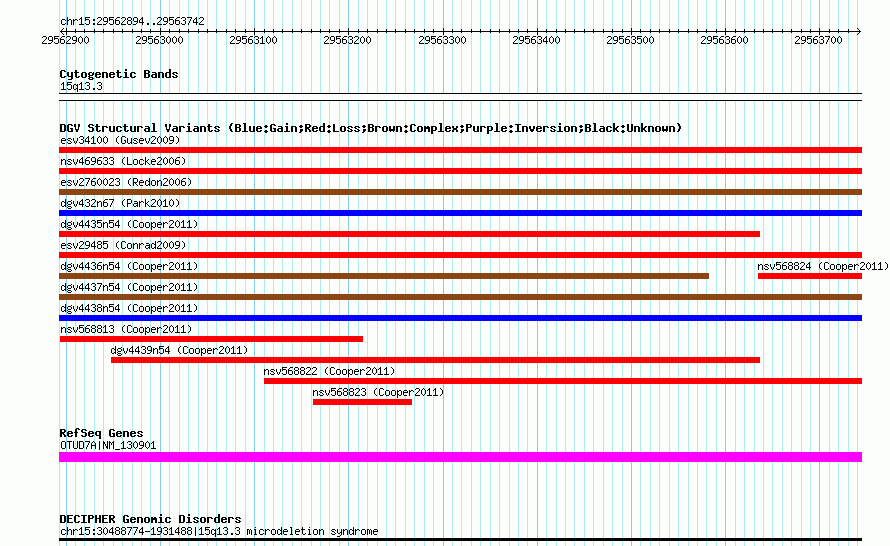Click the RefSeq Genes track title
Screen dimensions: 890x546
click(101, 434)
